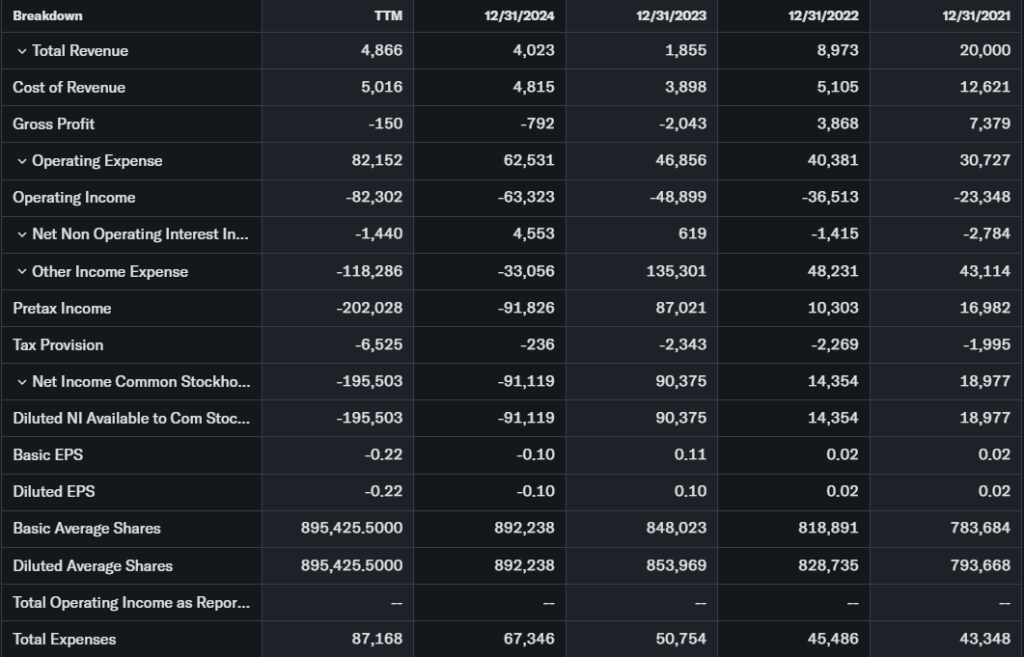Screen dimensions: 1024x657
Task: Expand the Total Revenue row chevron
Action: (22, 51)
